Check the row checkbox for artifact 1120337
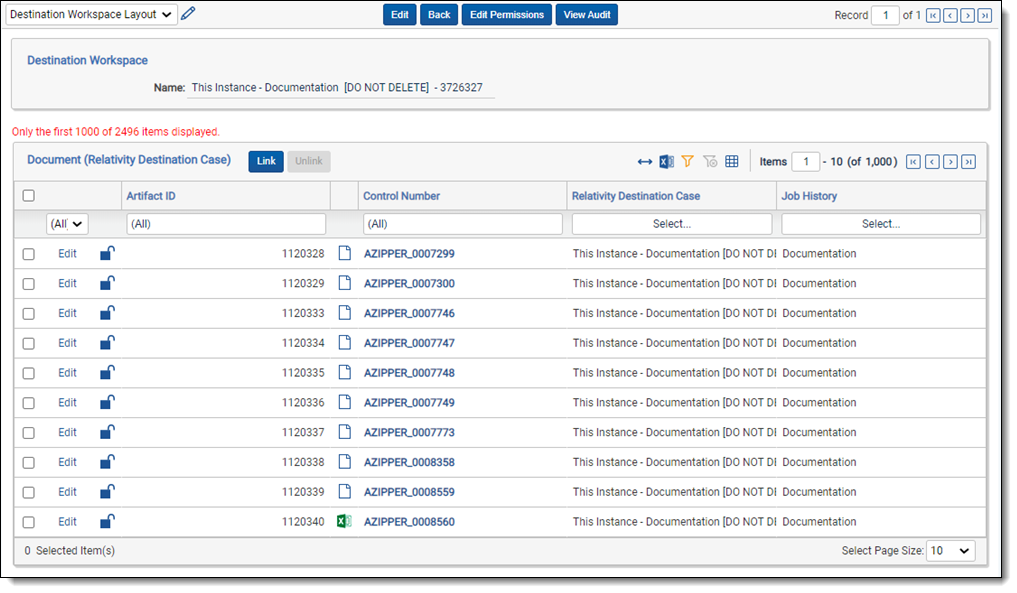 pyautogui.click(x=29, y=433)
